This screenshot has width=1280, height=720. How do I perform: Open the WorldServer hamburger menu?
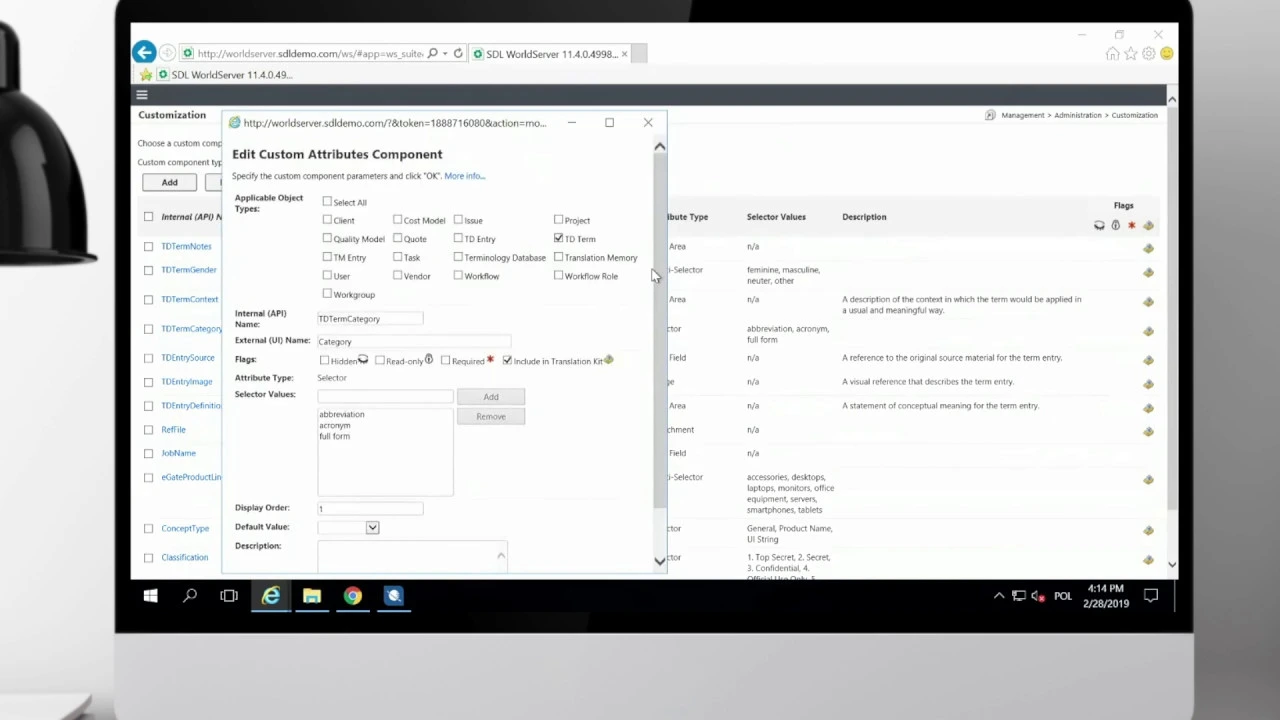click(142, 95)
